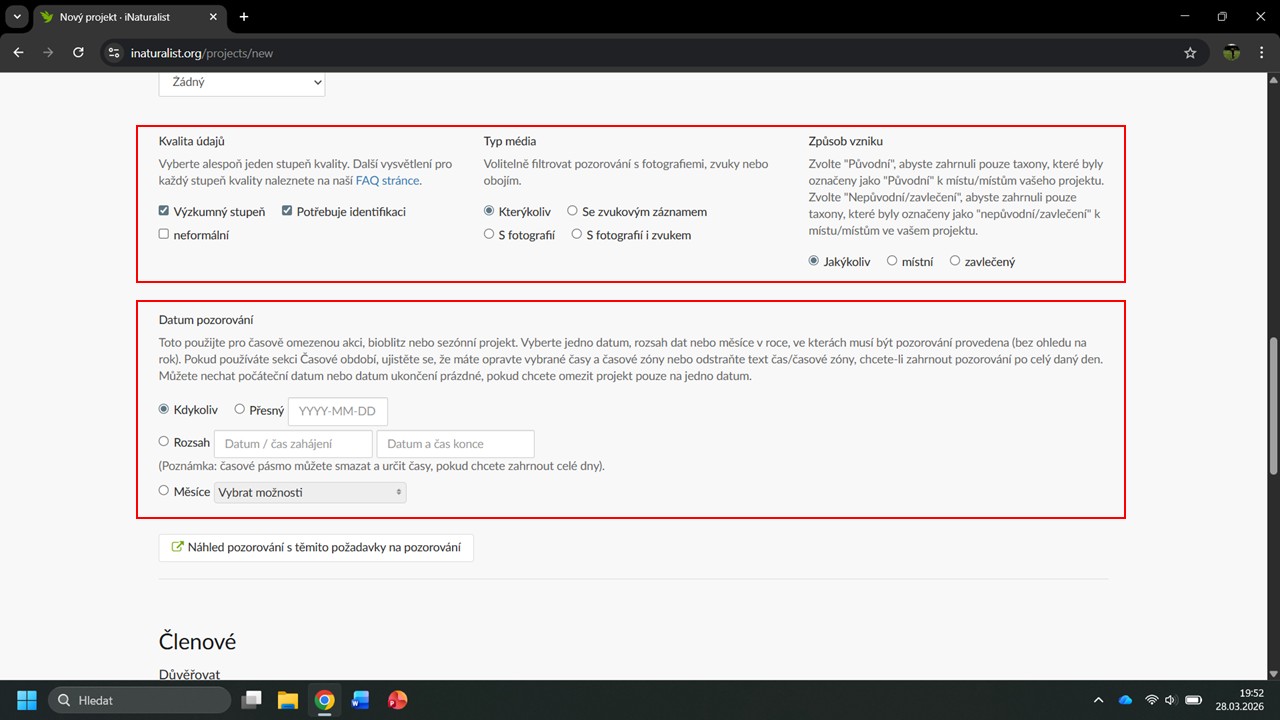The image size is (1280, 720).
Task: Uncheck the Výzkumný stupeň checkbox
Action: pos(164,212)
